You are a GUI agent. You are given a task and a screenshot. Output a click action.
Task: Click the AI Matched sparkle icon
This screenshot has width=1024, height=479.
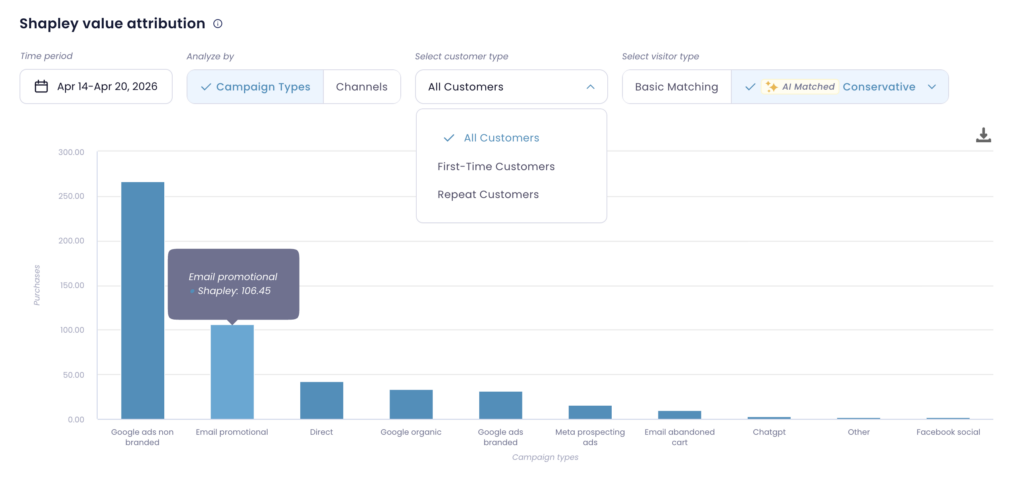[x=771, y=87]
